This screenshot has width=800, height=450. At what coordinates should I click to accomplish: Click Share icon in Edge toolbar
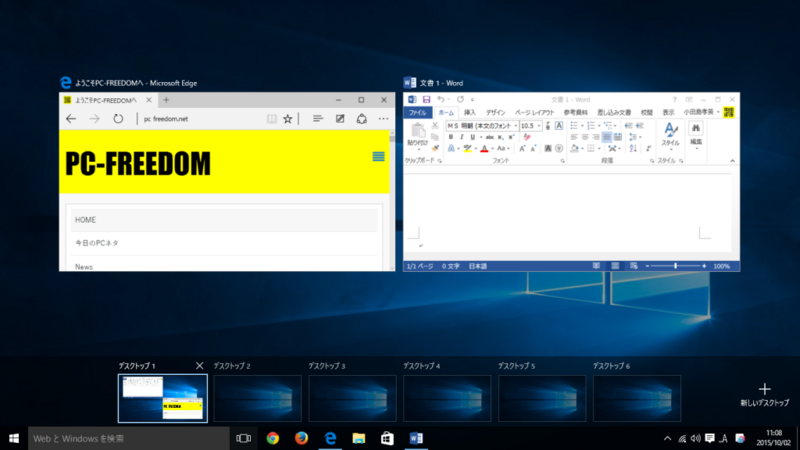coord(362,119)
